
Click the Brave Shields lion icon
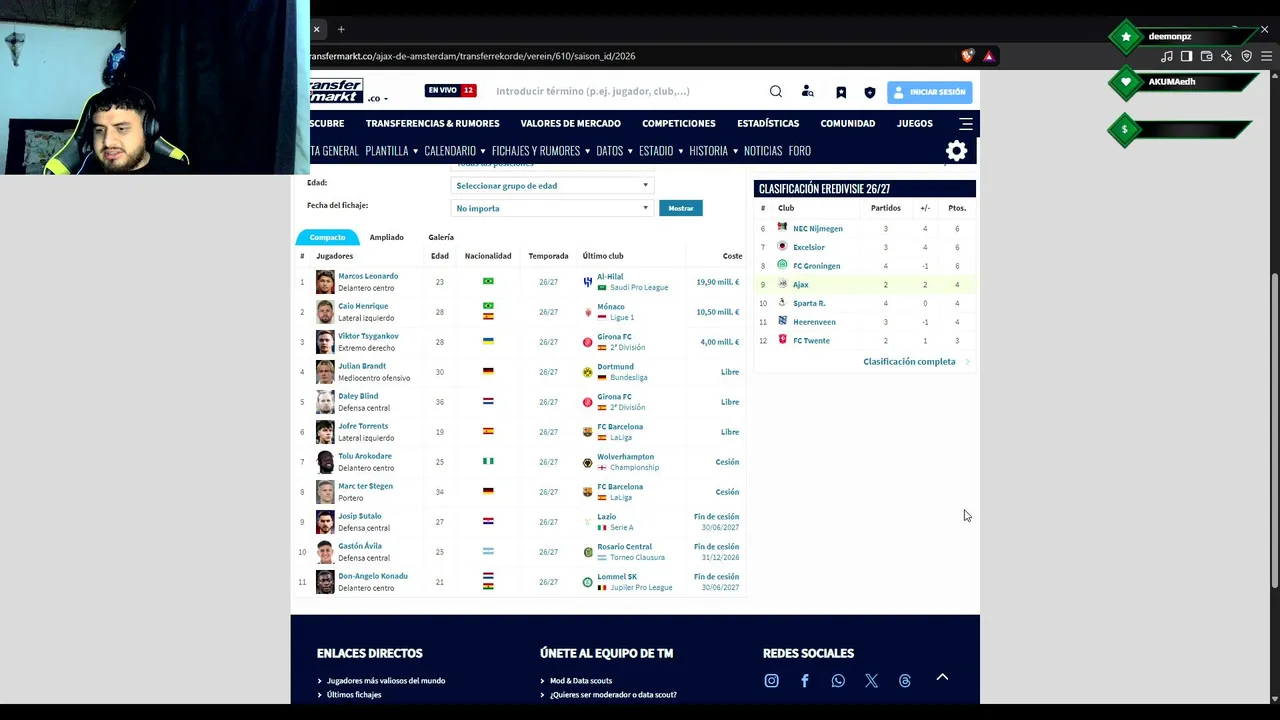point(967,56)
